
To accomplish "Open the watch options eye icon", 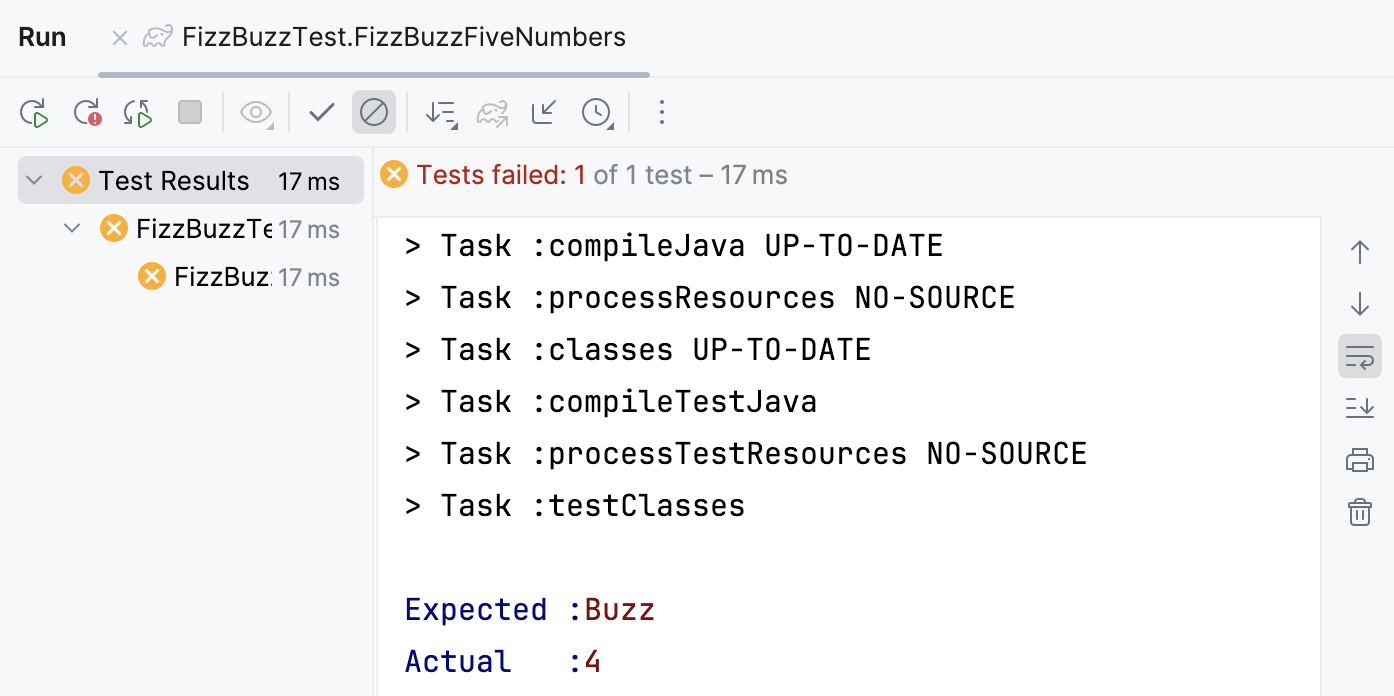I will point(256,112).
